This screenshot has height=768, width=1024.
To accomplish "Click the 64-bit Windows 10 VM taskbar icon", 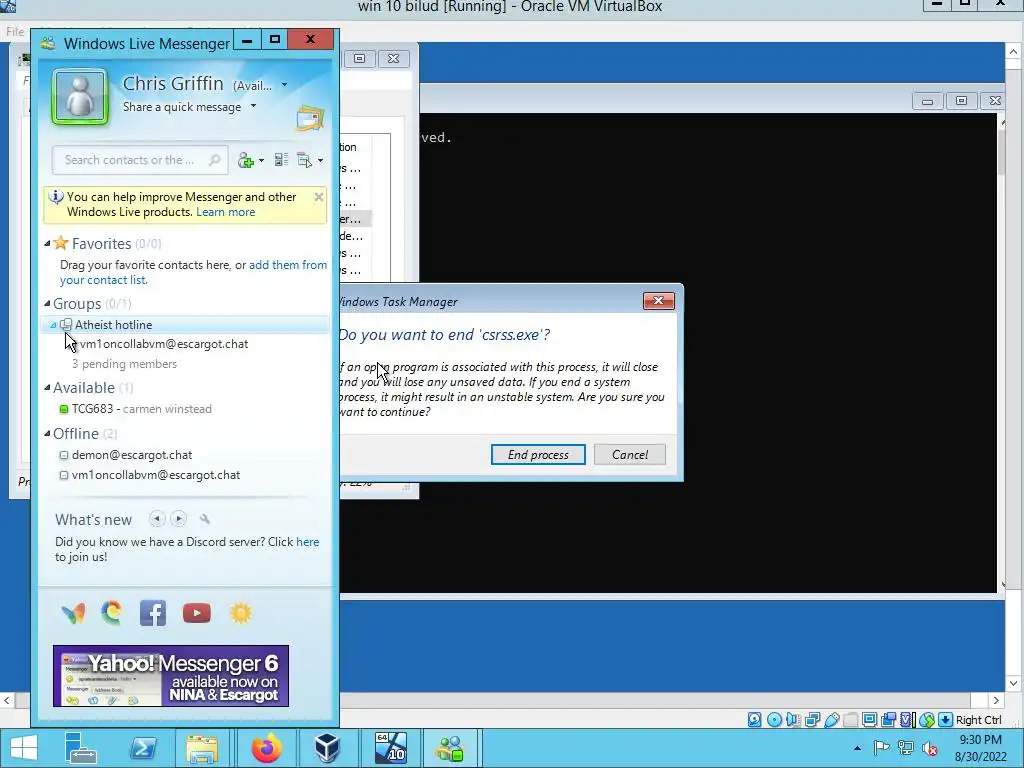I will click(391, 748).
